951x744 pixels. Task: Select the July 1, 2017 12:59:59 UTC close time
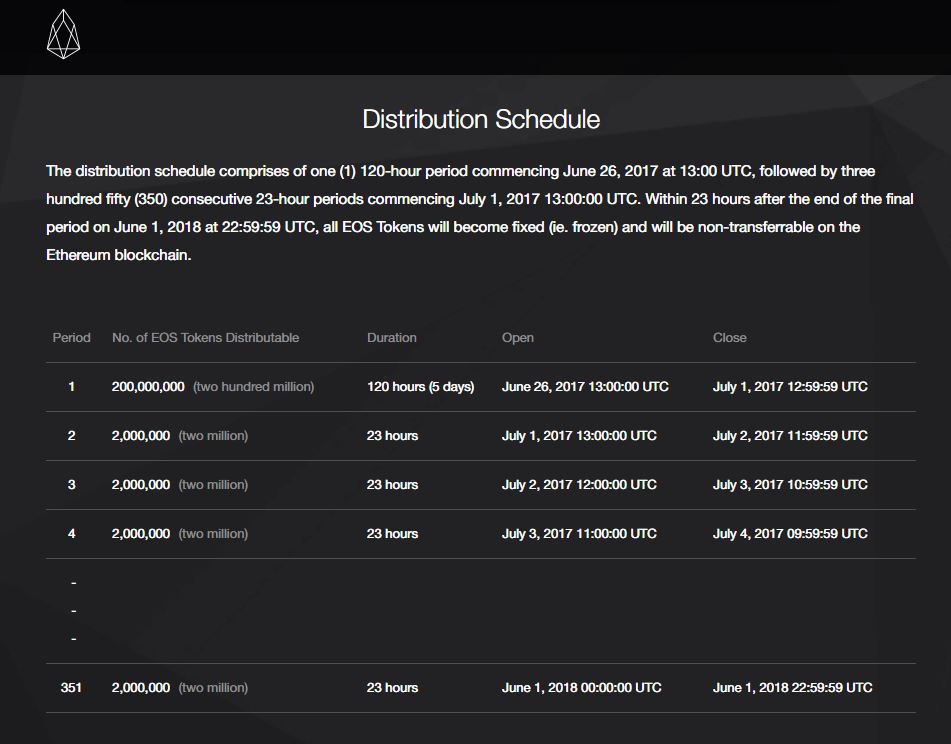[790, 387]
